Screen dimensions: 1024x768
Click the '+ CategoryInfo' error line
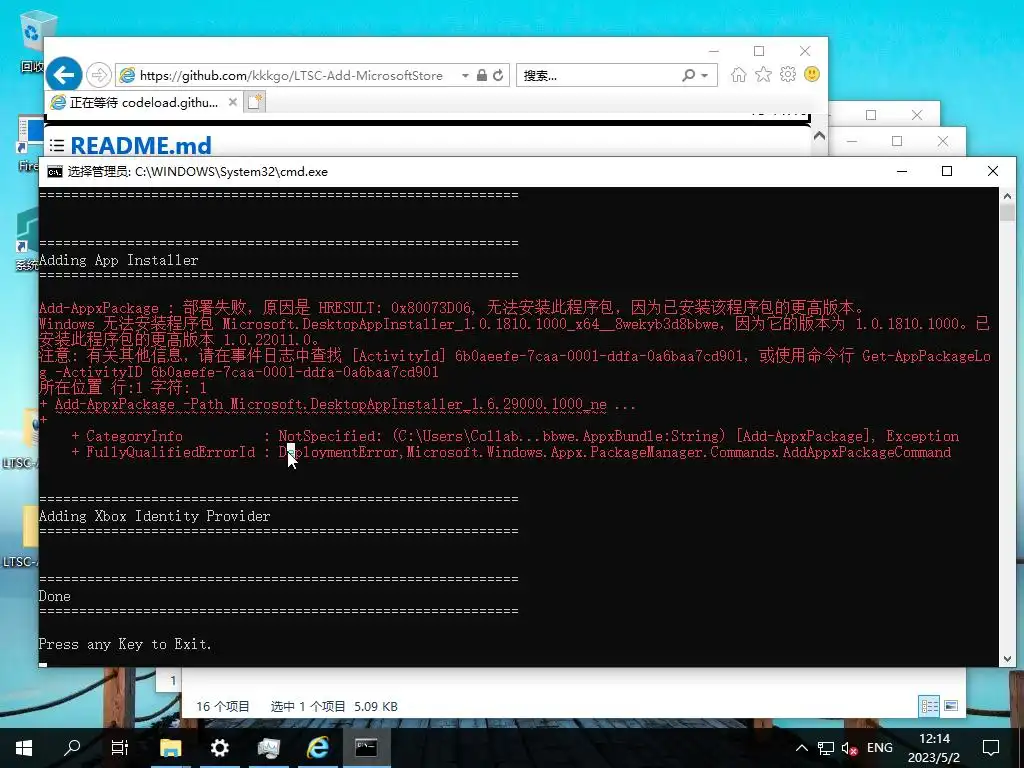515,436
